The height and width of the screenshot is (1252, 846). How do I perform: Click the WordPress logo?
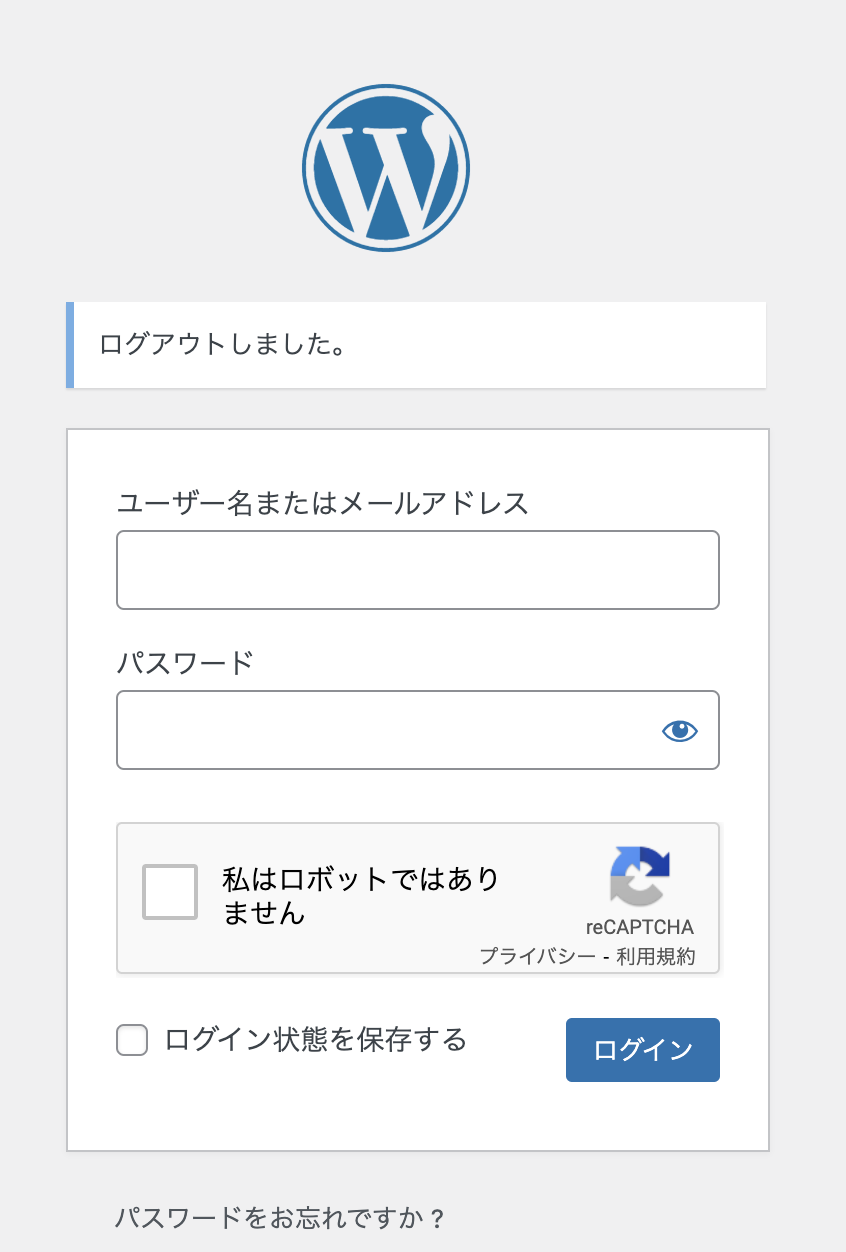(x=386, y=168)
